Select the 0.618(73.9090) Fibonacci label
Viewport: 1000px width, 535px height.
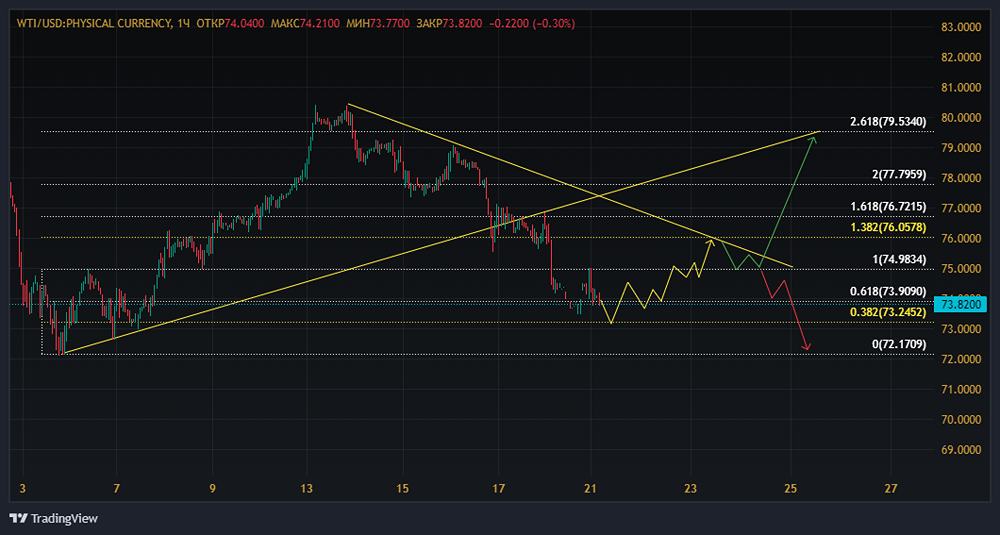[x=888, y=291]
